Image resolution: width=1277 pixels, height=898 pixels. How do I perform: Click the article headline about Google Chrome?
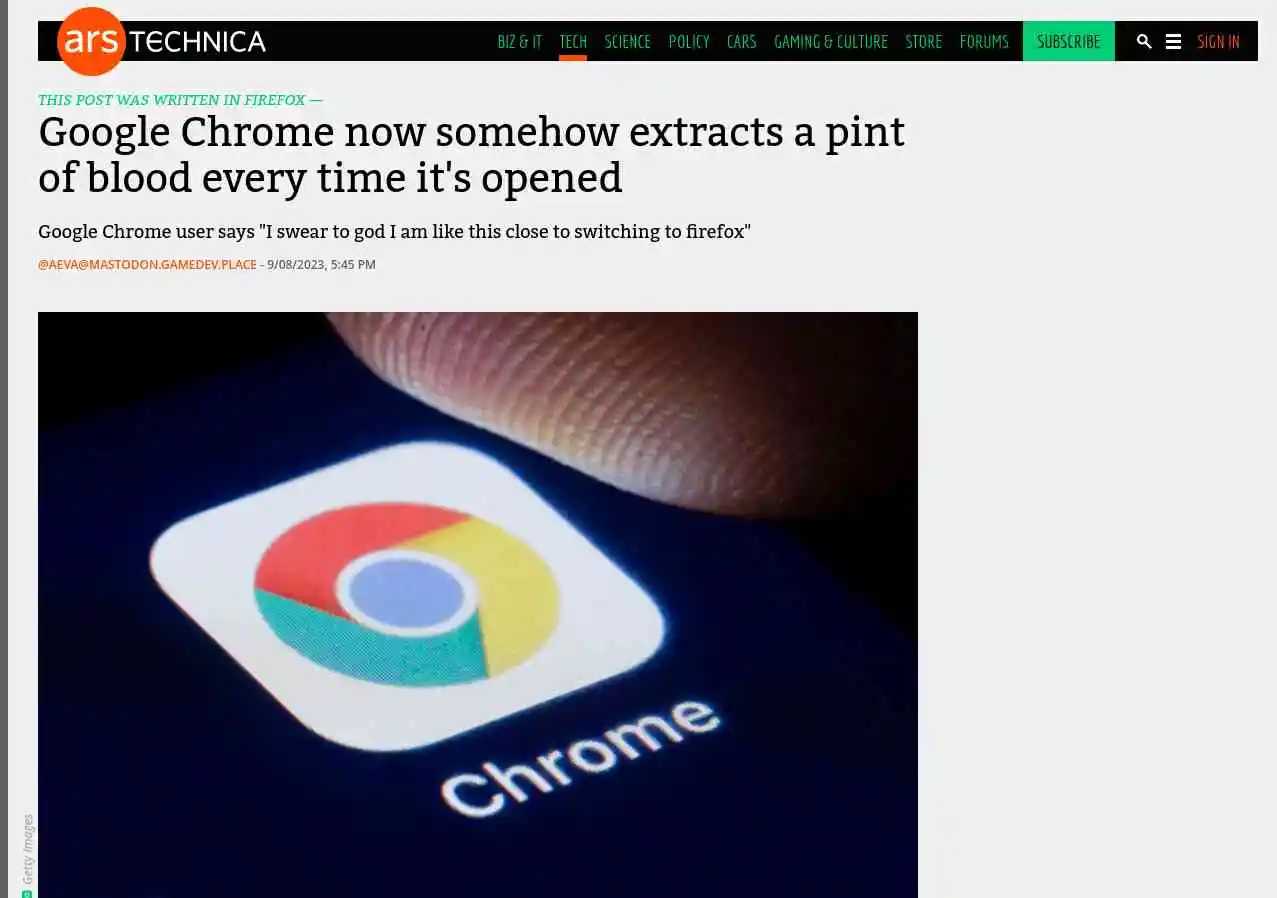tap(471, 155)
